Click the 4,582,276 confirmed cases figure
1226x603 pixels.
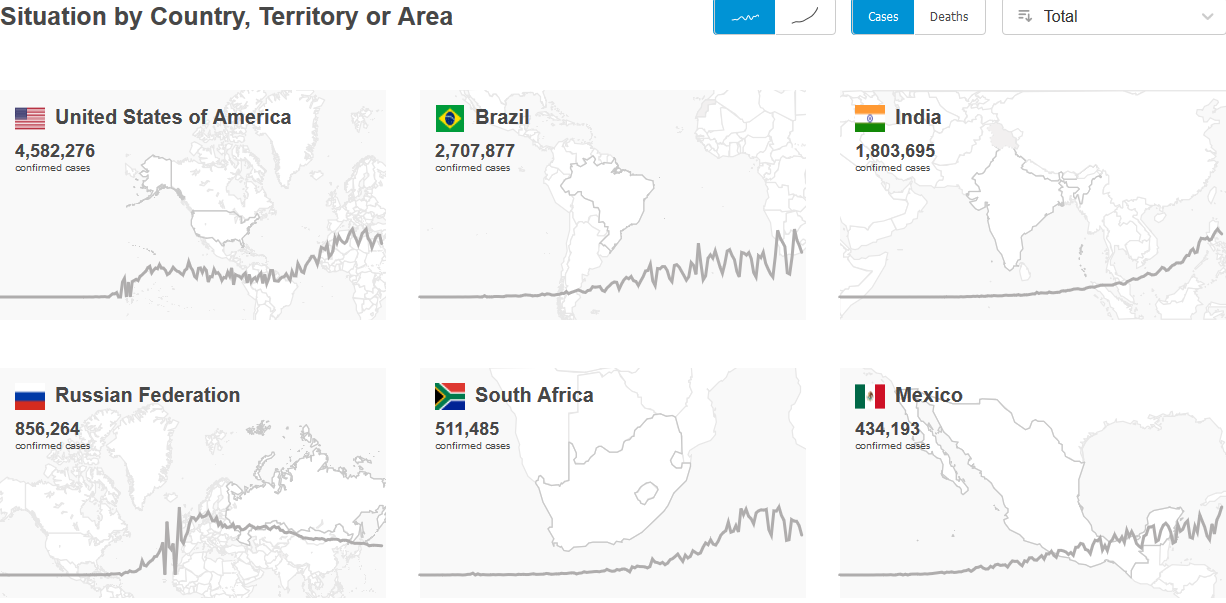(55, 151)
